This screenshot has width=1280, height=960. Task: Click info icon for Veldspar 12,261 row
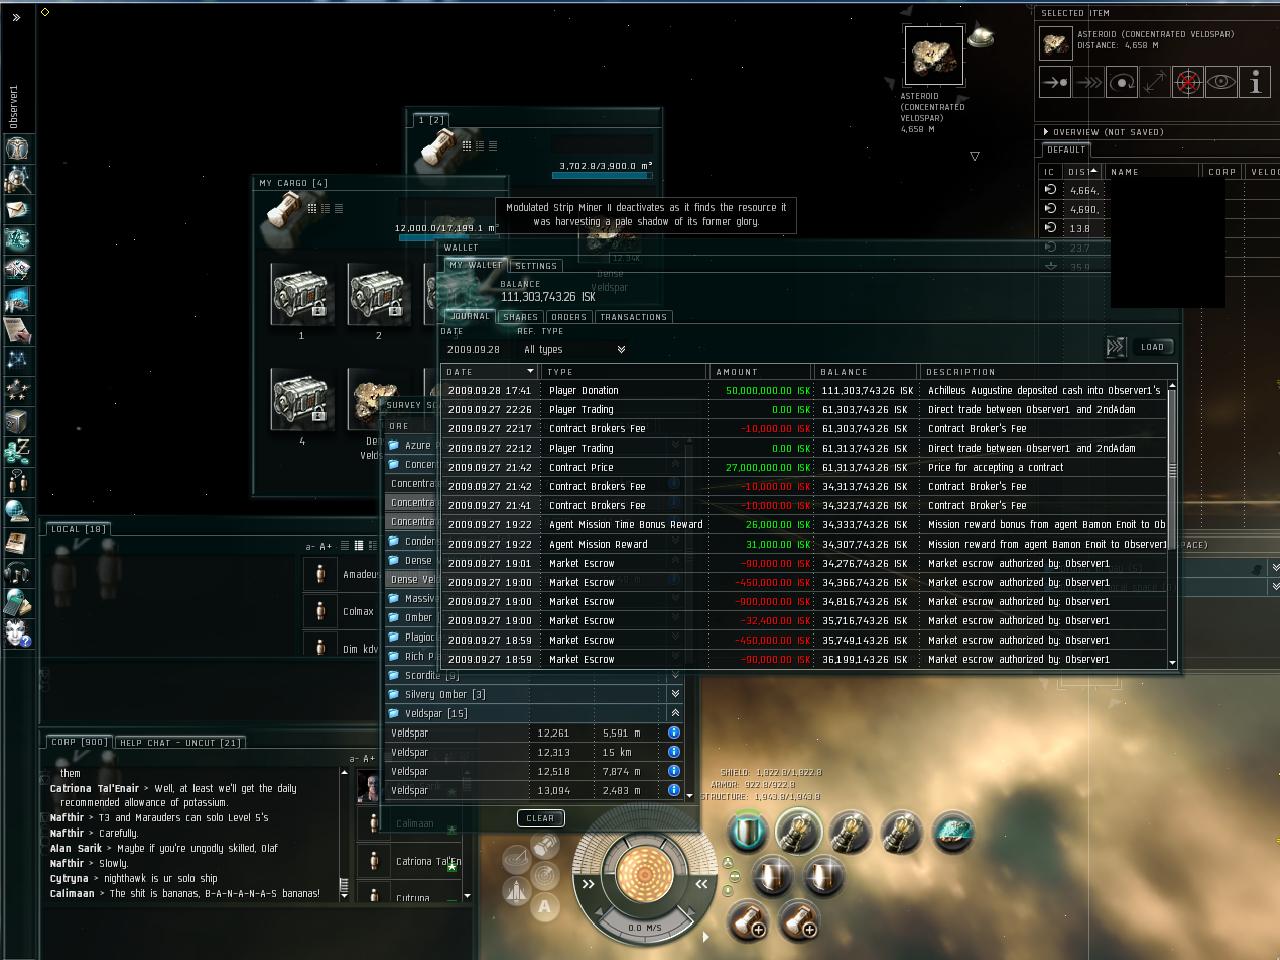pos(674,733)
